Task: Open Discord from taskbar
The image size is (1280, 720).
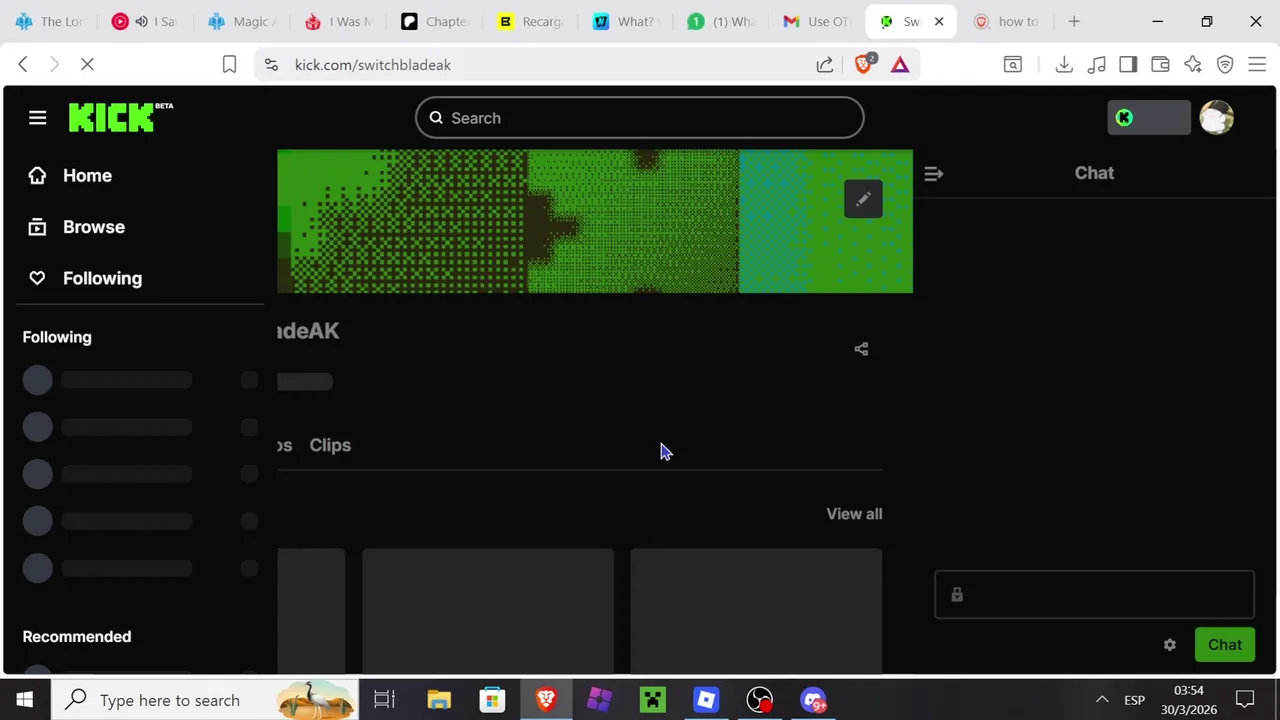Action: [813, 700]
